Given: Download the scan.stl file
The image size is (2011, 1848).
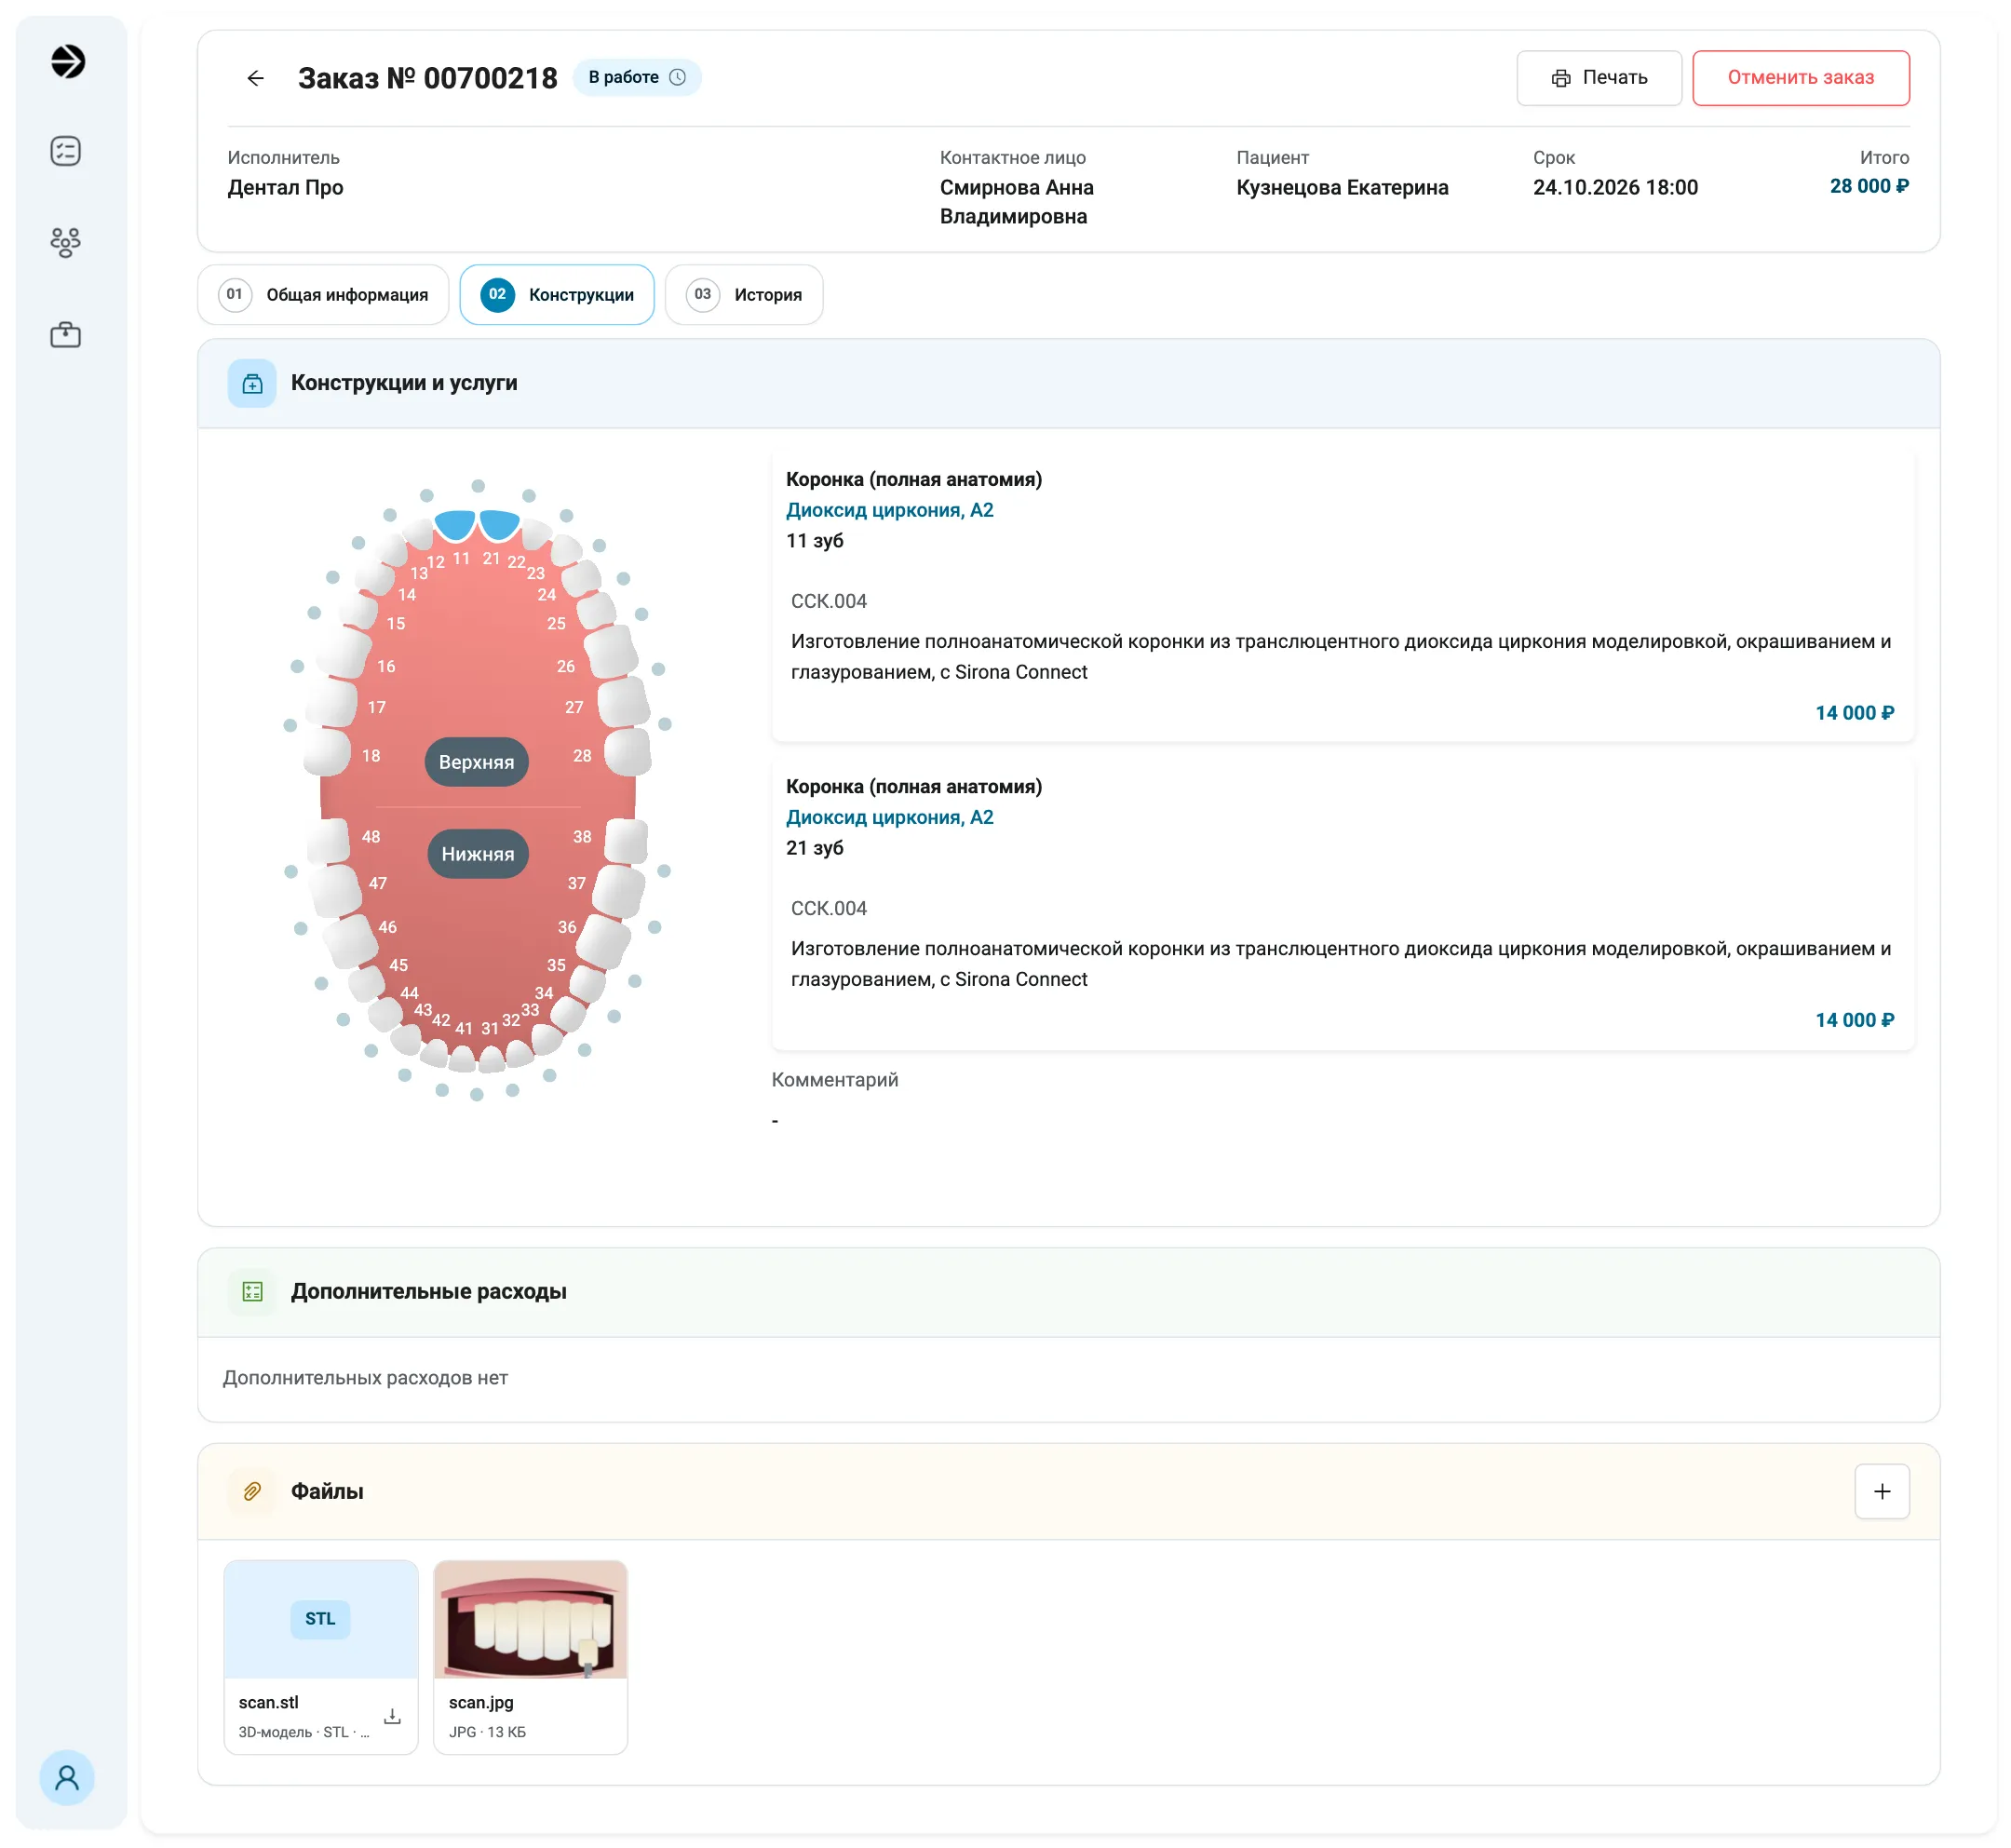Looking at the screenshot, I should pyautogui.click(x=392, y=1716).
